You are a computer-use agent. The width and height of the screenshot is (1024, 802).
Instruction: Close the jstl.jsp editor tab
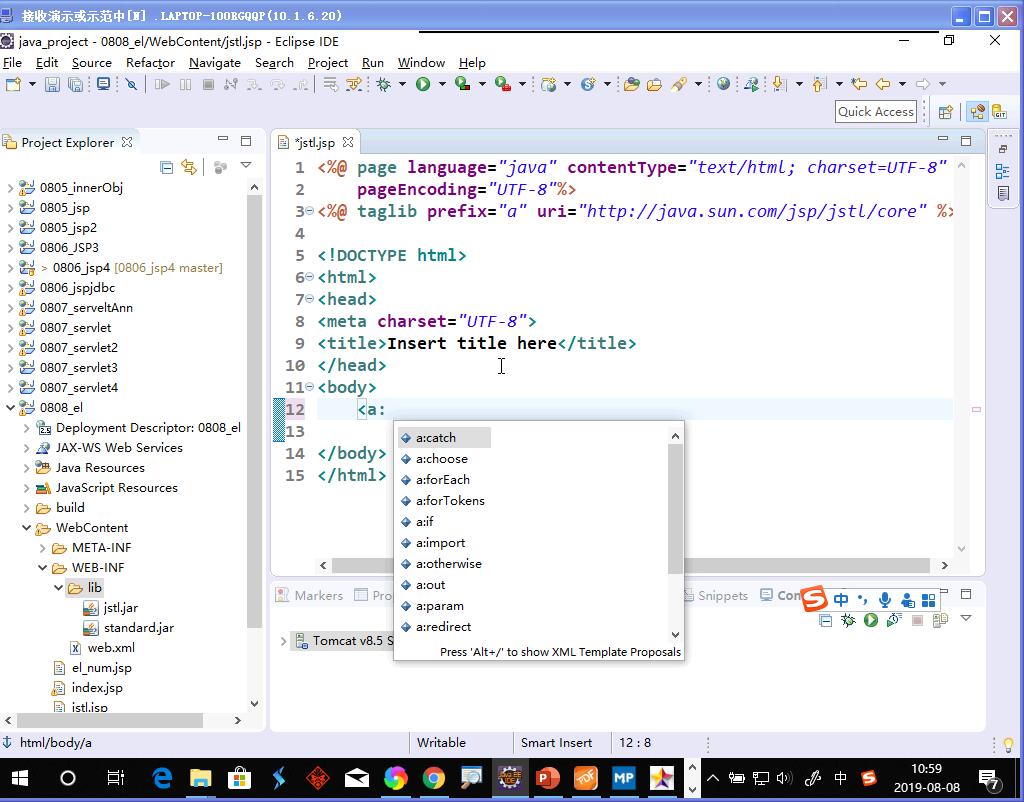click(x=348, y=142)
